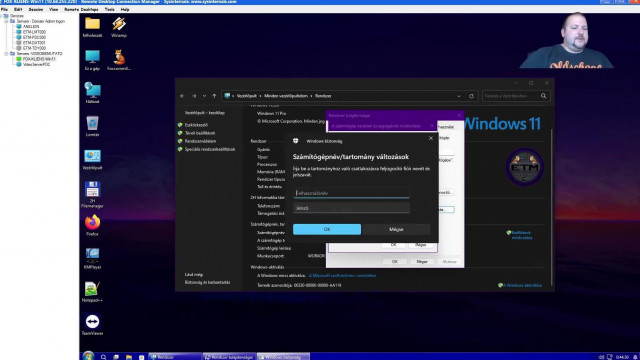This screenshot has height=360, width=640.
Task: Open the File menu
Action: point(4,9)
